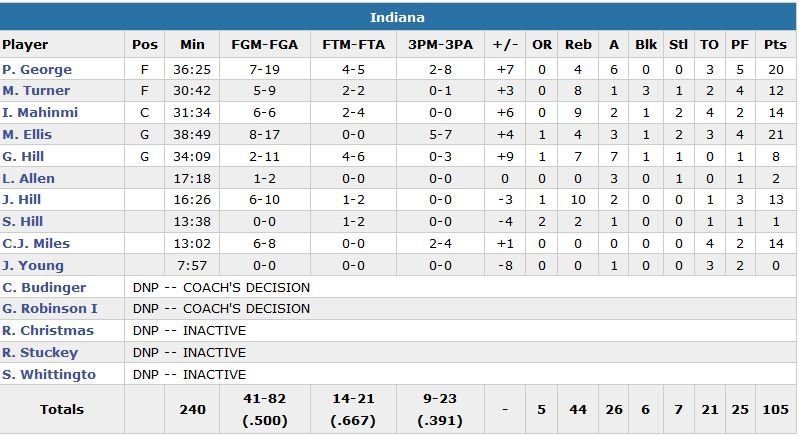Click L. Allen player link
The image size is (799, 436).
coord(28,179)
